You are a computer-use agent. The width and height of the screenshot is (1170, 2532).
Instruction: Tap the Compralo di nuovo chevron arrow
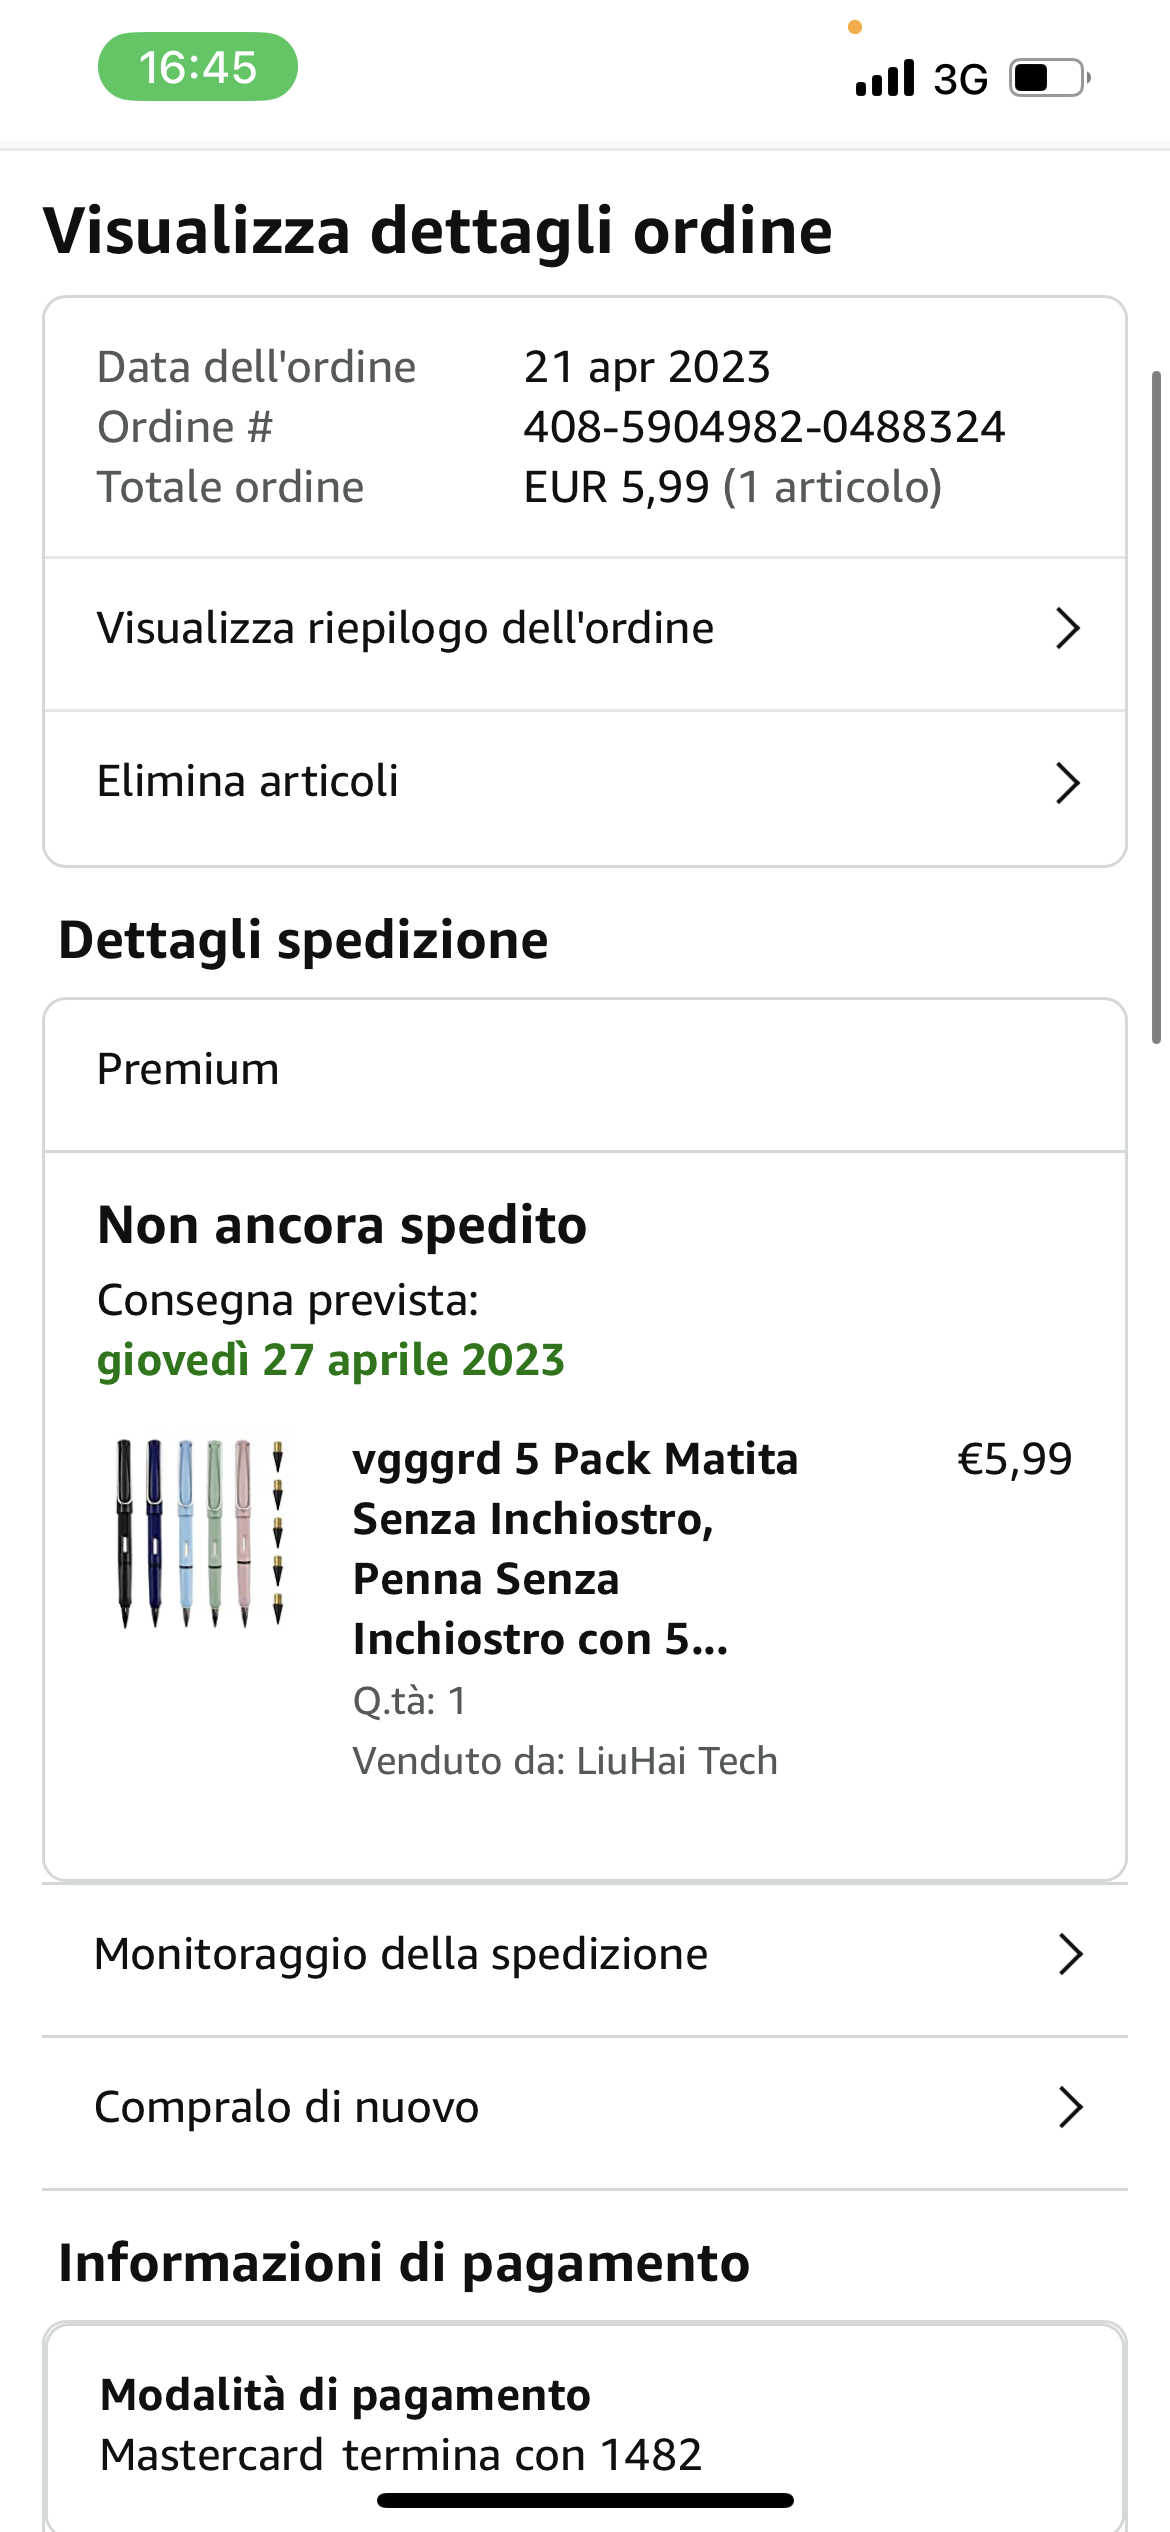(x=1070, y=2107)
